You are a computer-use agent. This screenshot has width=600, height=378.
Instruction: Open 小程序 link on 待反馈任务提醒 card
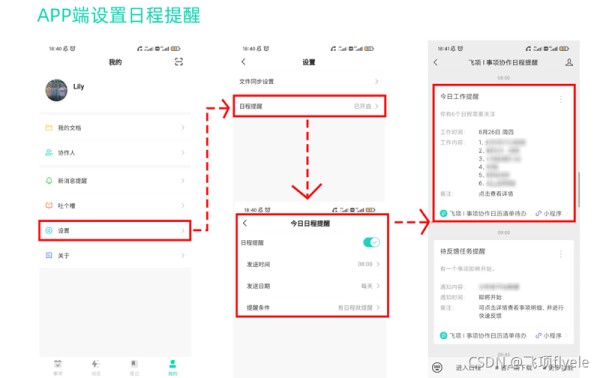point(548,336)
